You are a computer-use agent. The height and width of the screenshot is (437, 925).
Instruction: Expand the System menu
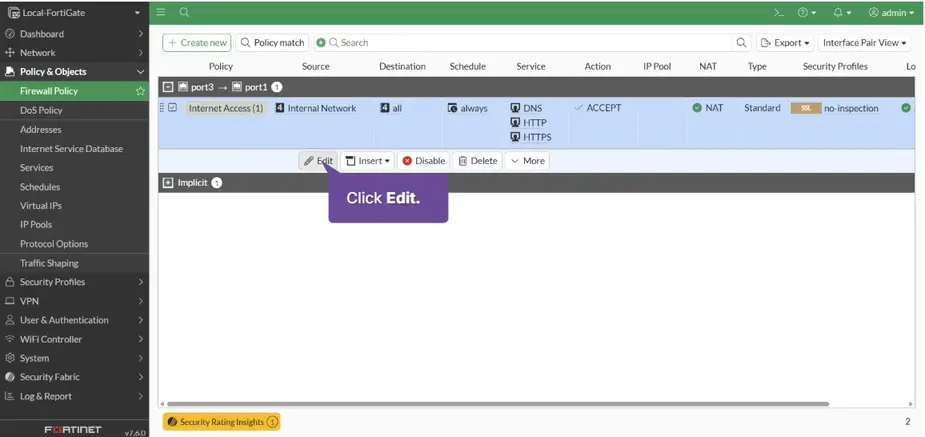[74, 358]
